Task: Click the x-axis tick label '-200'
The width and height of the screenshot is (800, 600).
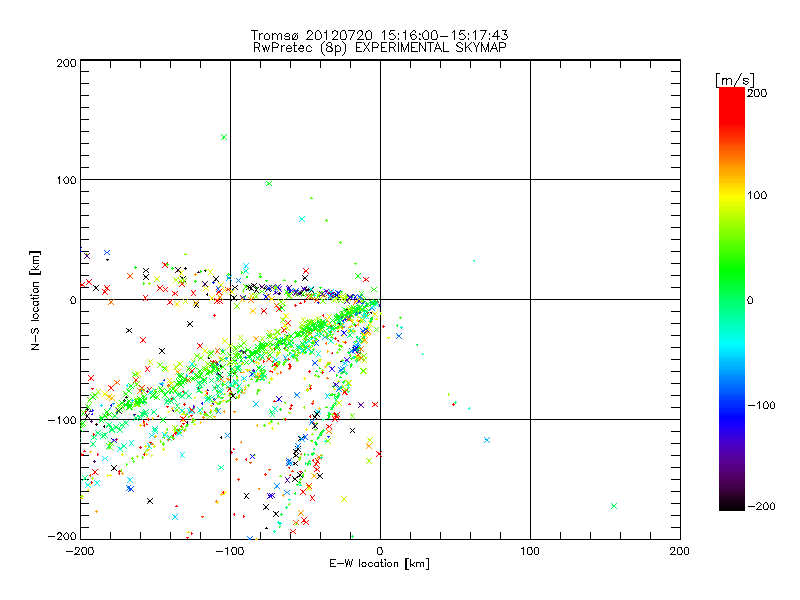Action: click(x=80, y=551)
